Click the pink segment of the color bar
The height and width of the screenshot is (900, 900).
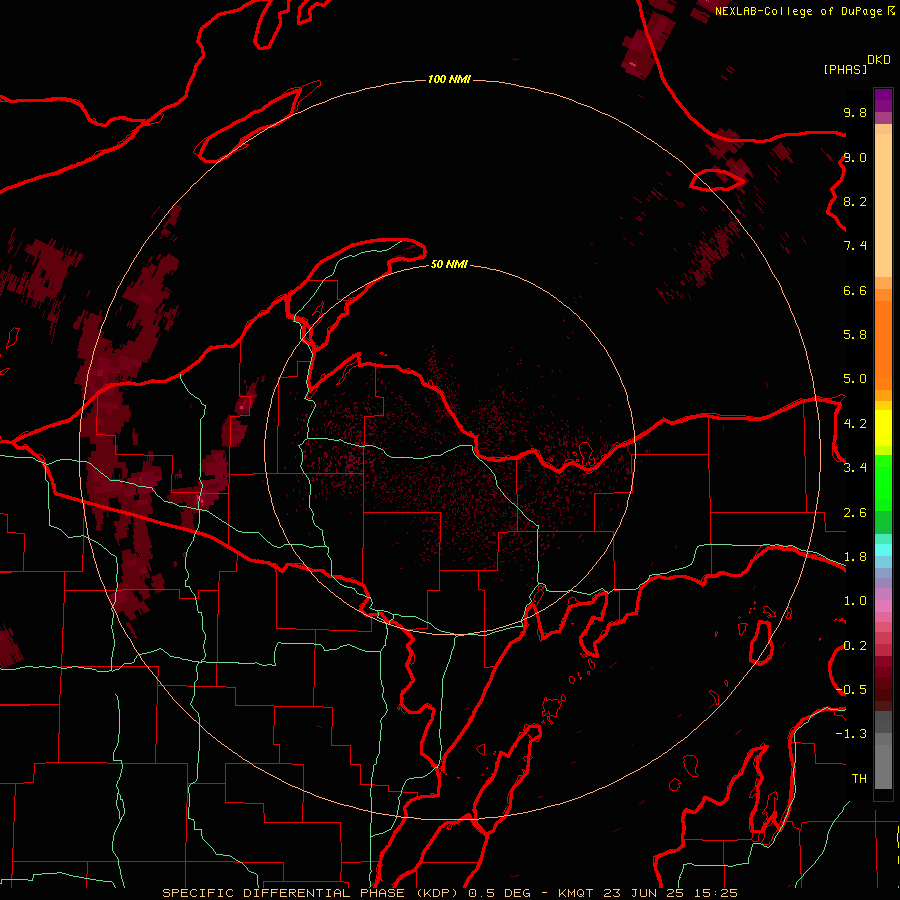coord(883,606)
